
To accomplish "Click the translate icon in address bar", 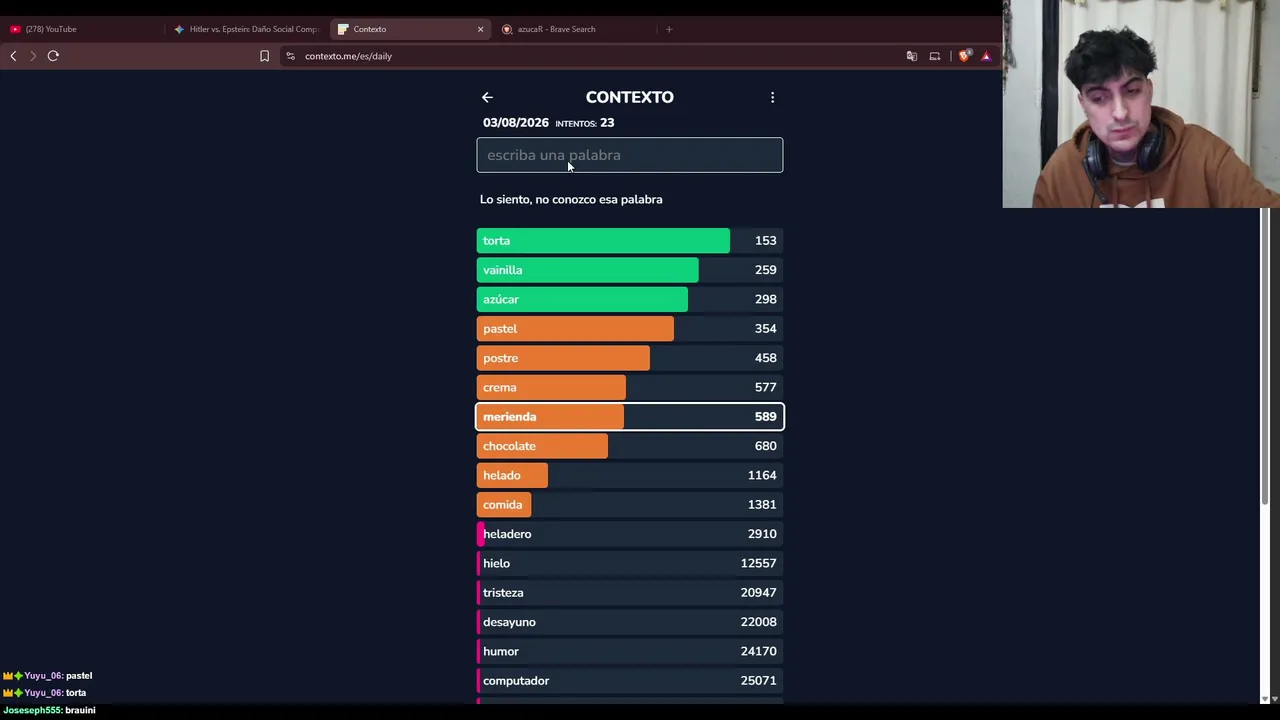I will pos(911,56).
